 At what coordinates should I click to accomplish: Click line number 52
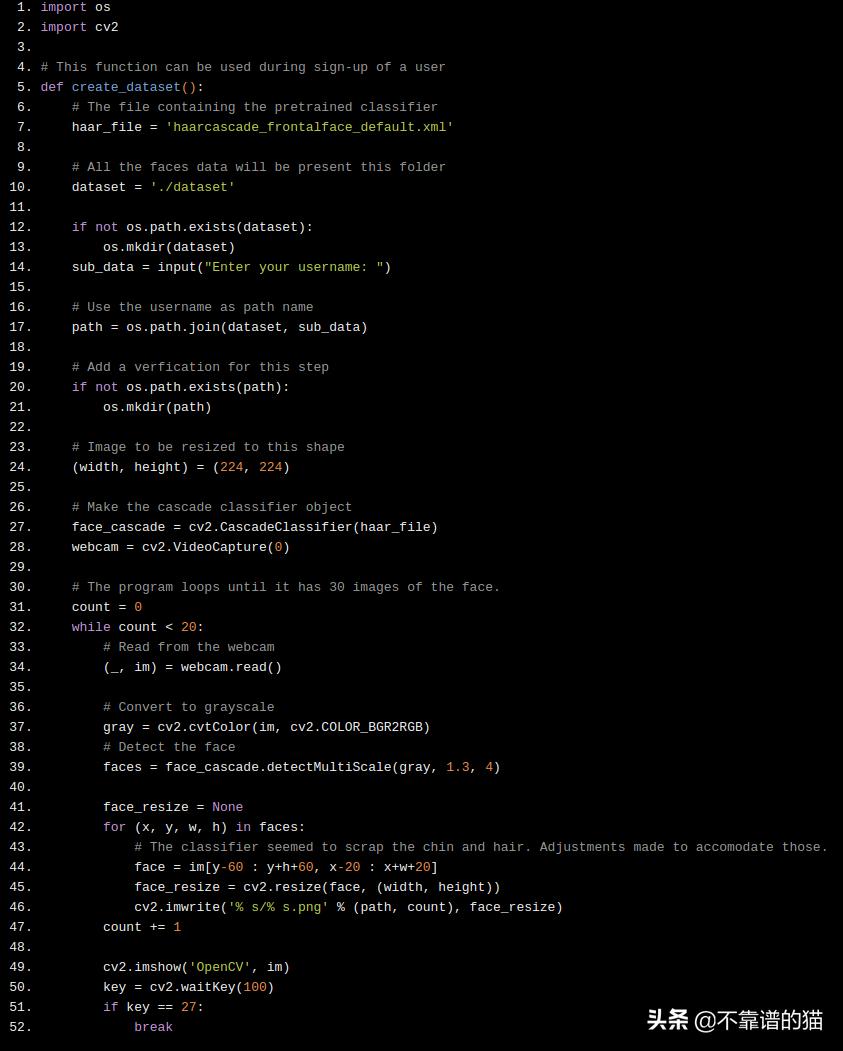tap(20, 1027)
